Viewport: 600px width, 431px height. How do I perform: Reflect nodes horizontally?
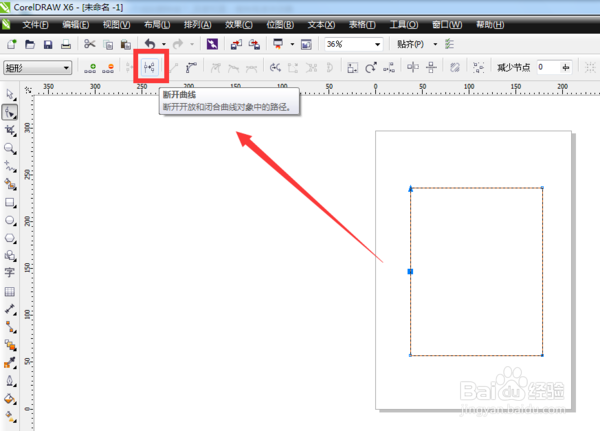click(412, 67)
